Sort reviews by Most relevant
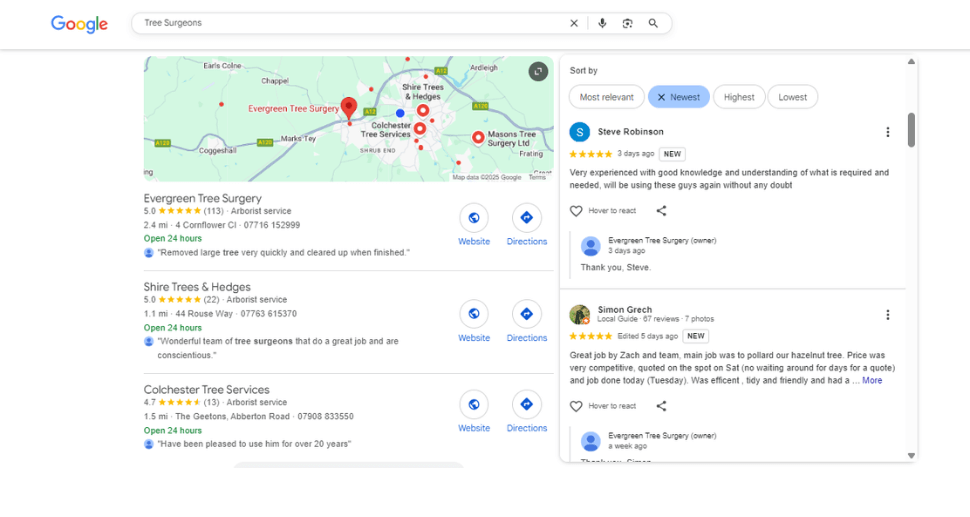Screen dimensions: 970x517 [x=606, y=97]
